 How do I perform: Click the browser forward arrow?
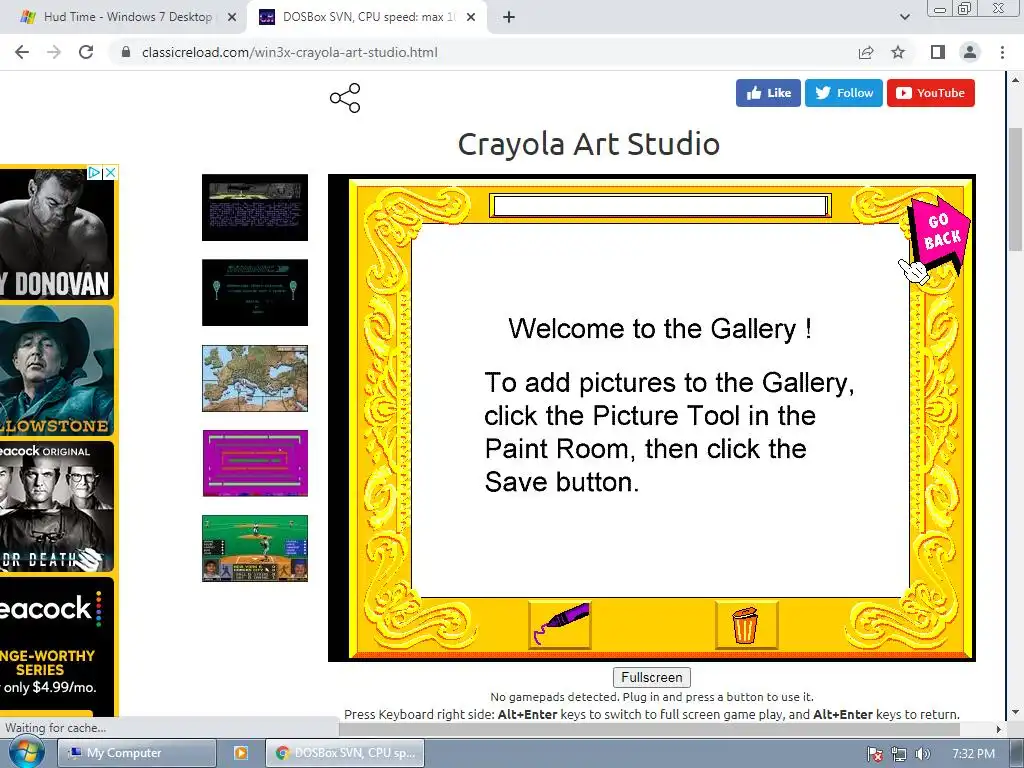(x=54, y=52)
